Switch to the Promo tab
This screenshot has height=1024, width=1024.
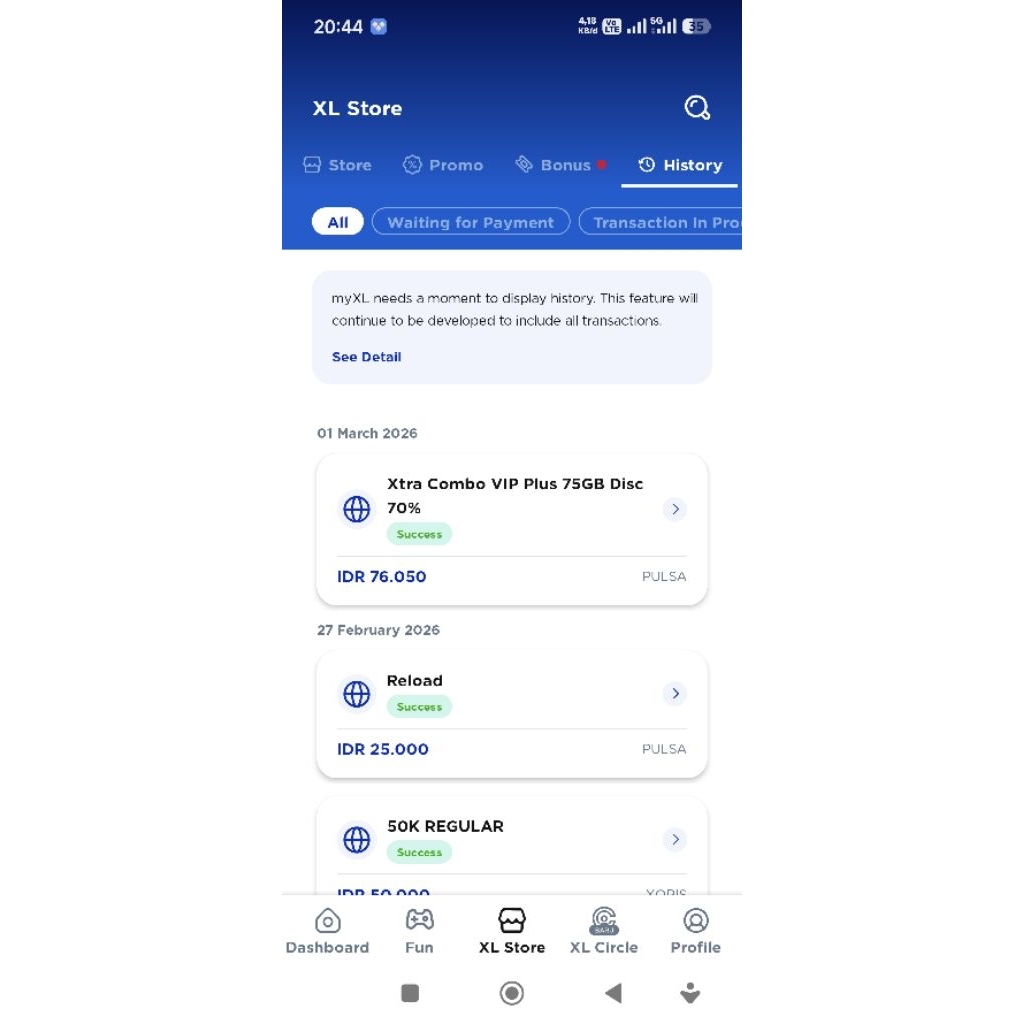click(443, 165)
